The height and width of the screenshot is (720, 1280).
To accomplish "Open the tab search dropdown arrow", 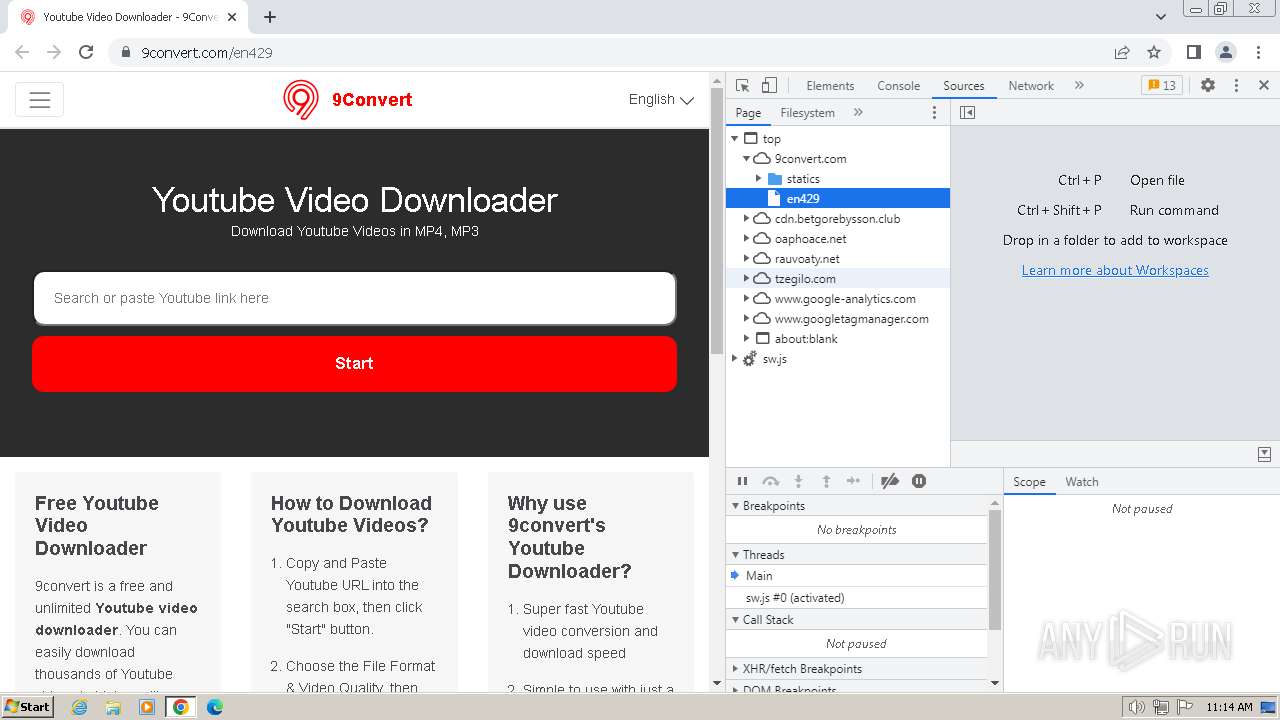I will click(1161, 17).
